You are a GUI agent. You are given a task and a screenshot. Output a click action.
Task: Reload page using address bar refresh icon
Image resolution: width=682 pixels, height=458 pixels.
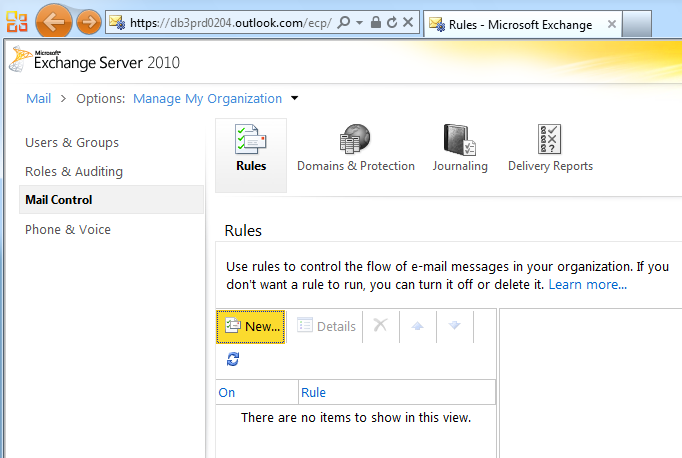391,22
